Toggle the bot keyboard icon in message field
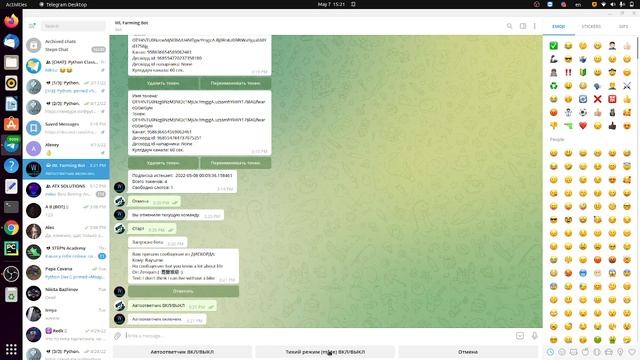 pos(520,336)
